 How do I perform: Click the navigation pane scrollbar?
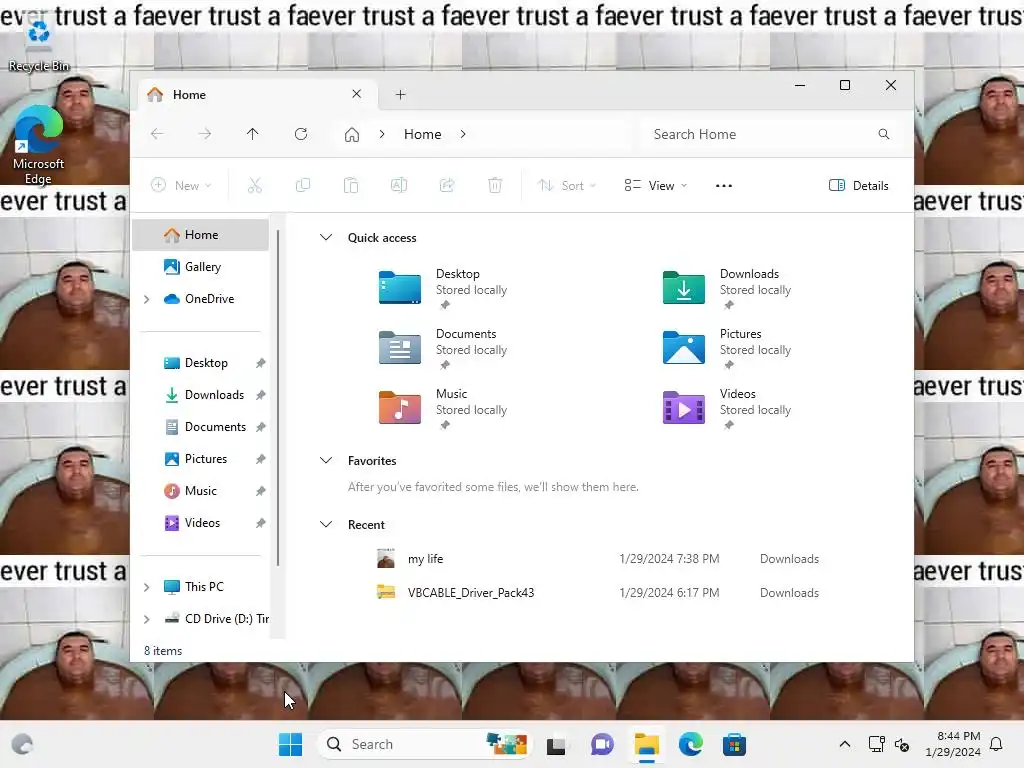278,398
